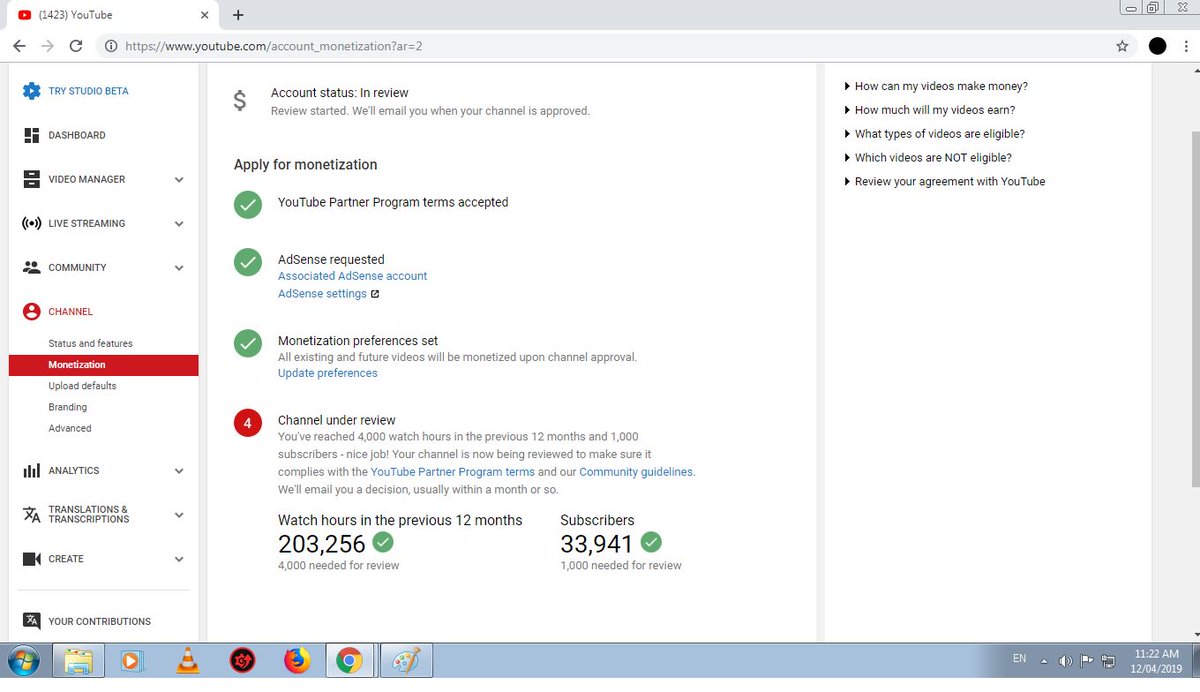Screen dimensions: 1200x692
Task: Click the browser back arrow
Action: (19, 46)
